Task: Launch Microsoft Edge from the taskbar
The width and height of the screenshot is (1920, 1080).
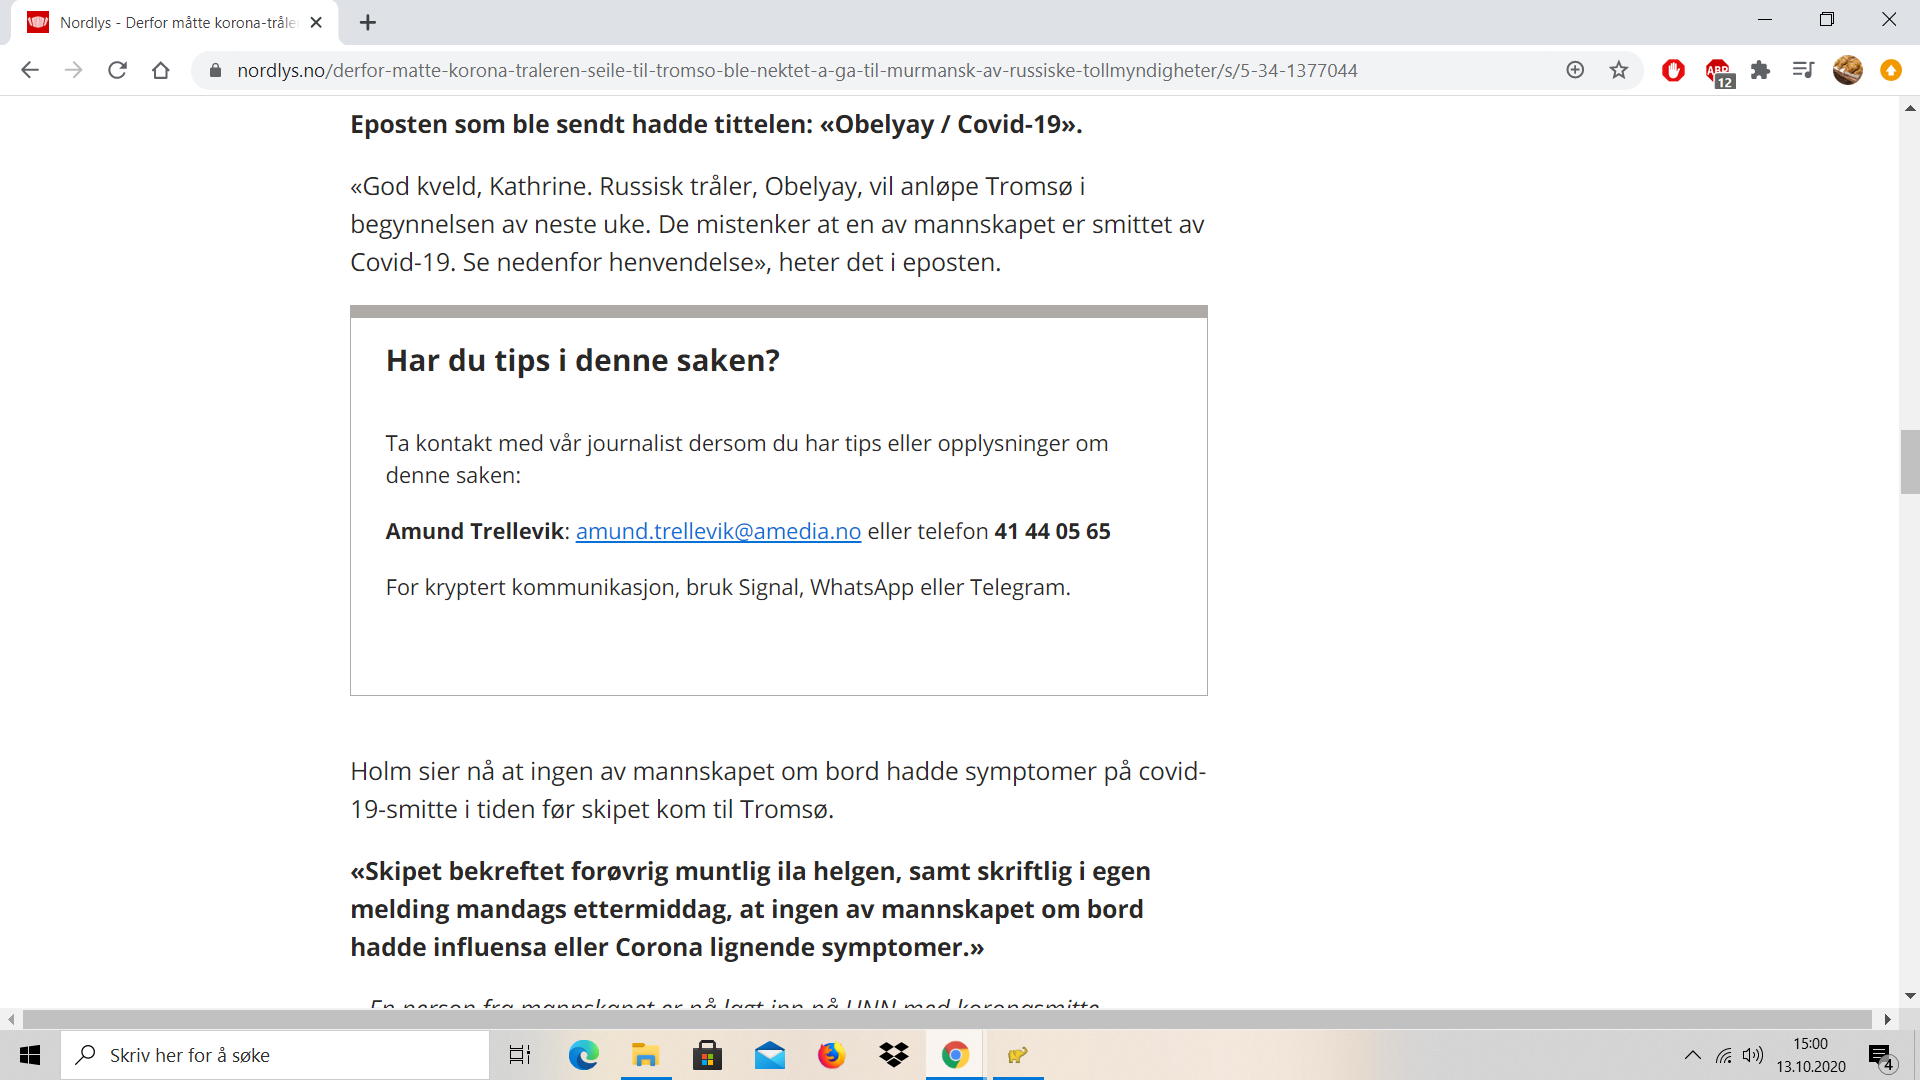Action: point(583,1055)
